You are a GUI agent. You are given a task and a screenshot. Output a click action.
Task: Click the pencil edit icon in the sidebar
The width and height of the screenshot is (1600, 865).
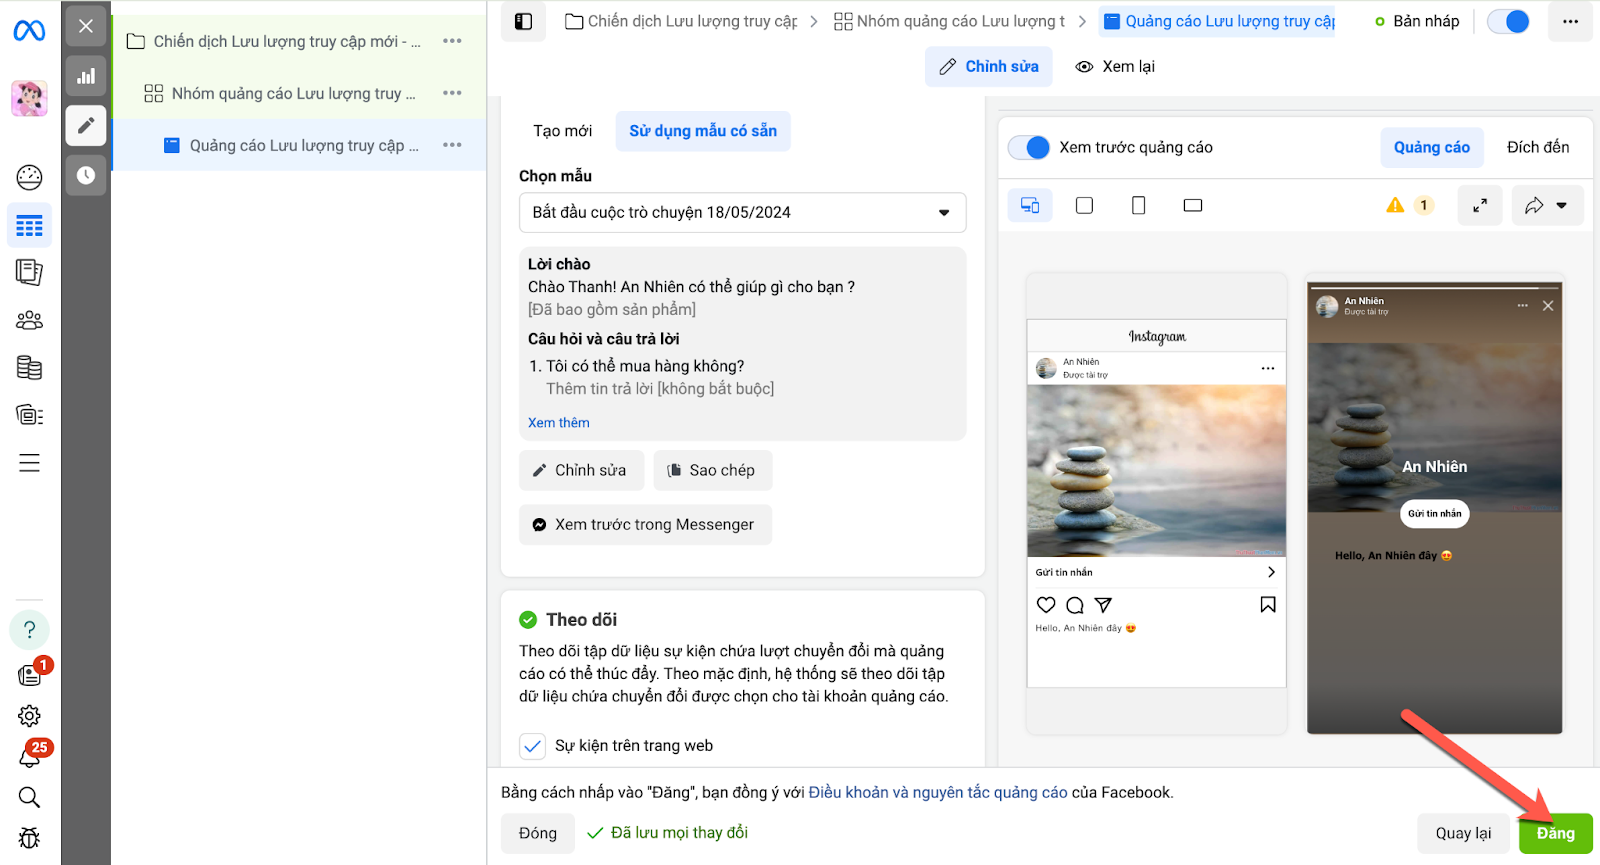[x=86, y=125]
